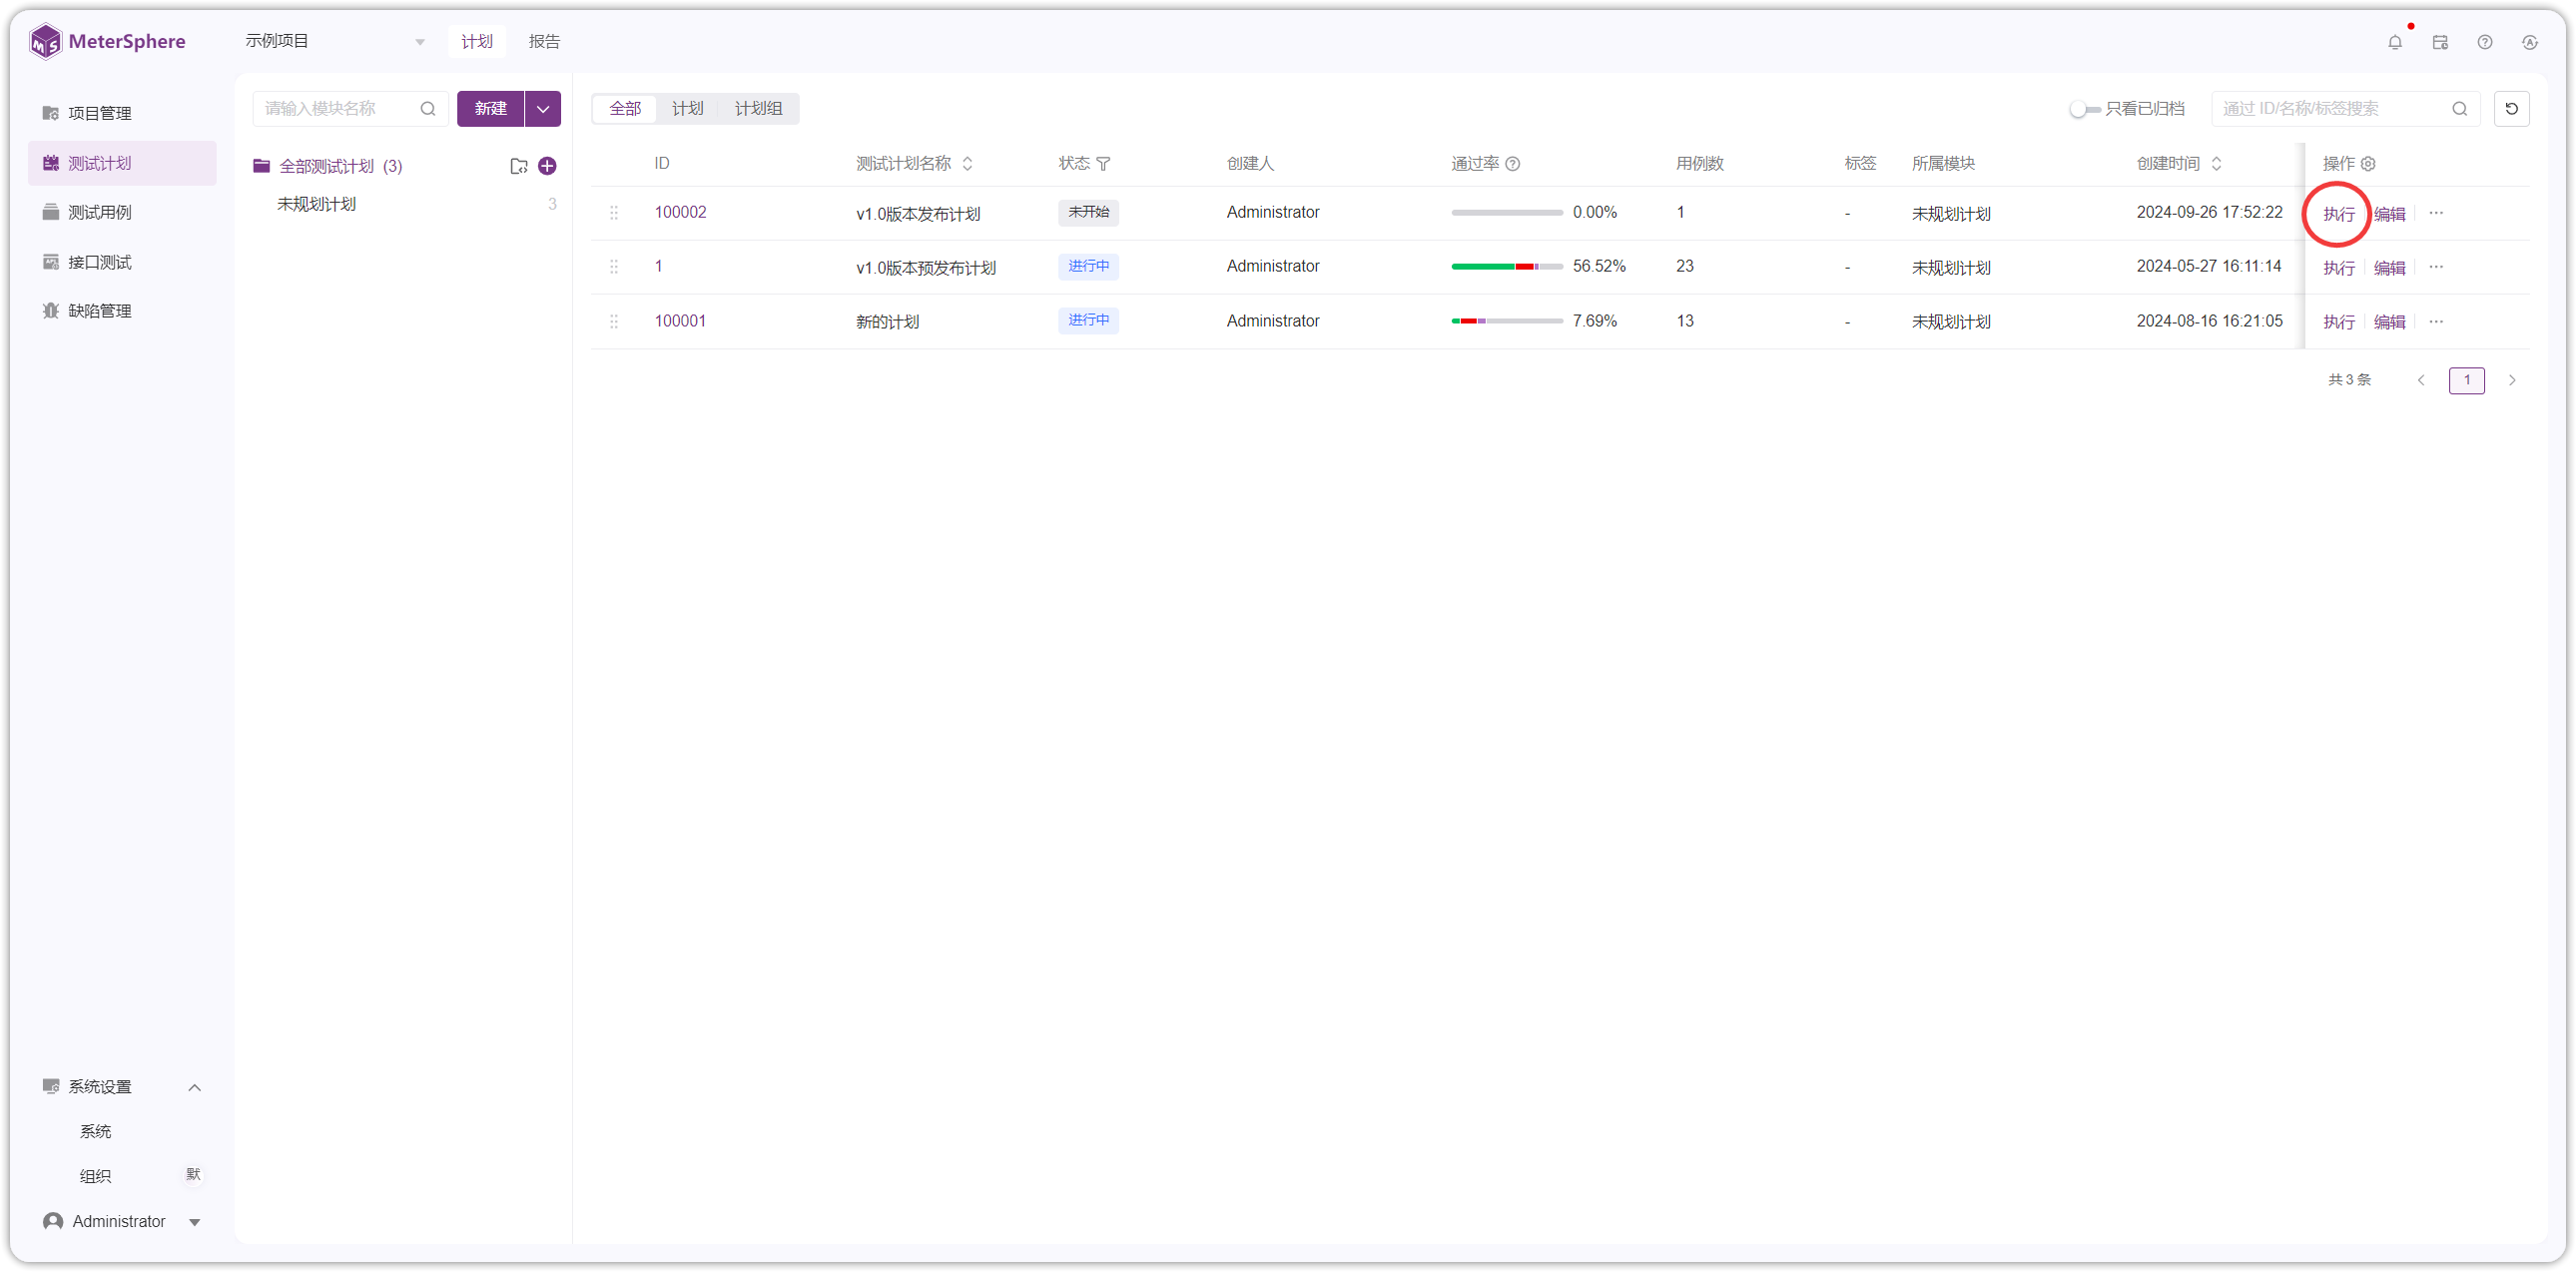Switch to the 报告 top tab
The image size is (2576, 1272).
coord(544,41)
